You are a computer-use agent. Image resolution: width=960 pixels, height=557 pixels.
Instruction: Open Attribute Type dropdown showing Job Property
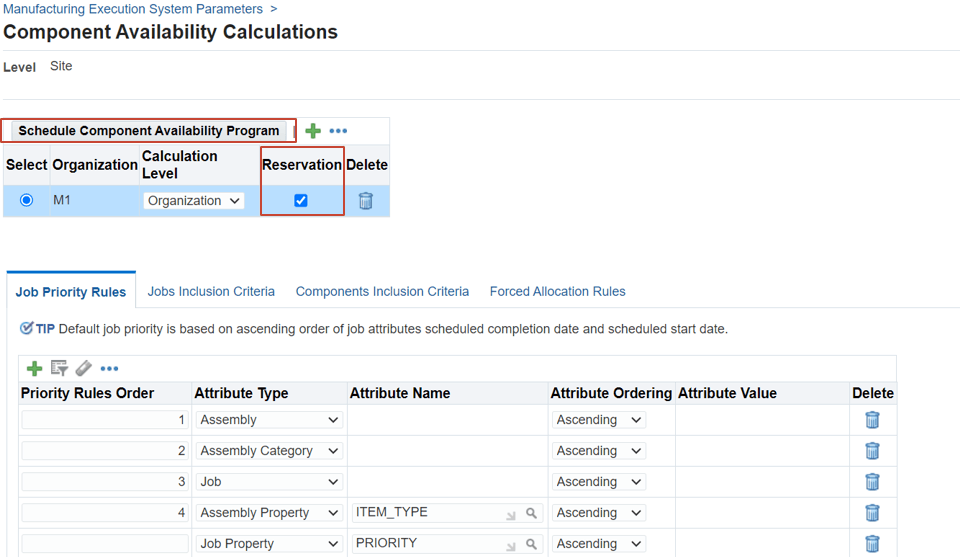[x=269, y=544]
